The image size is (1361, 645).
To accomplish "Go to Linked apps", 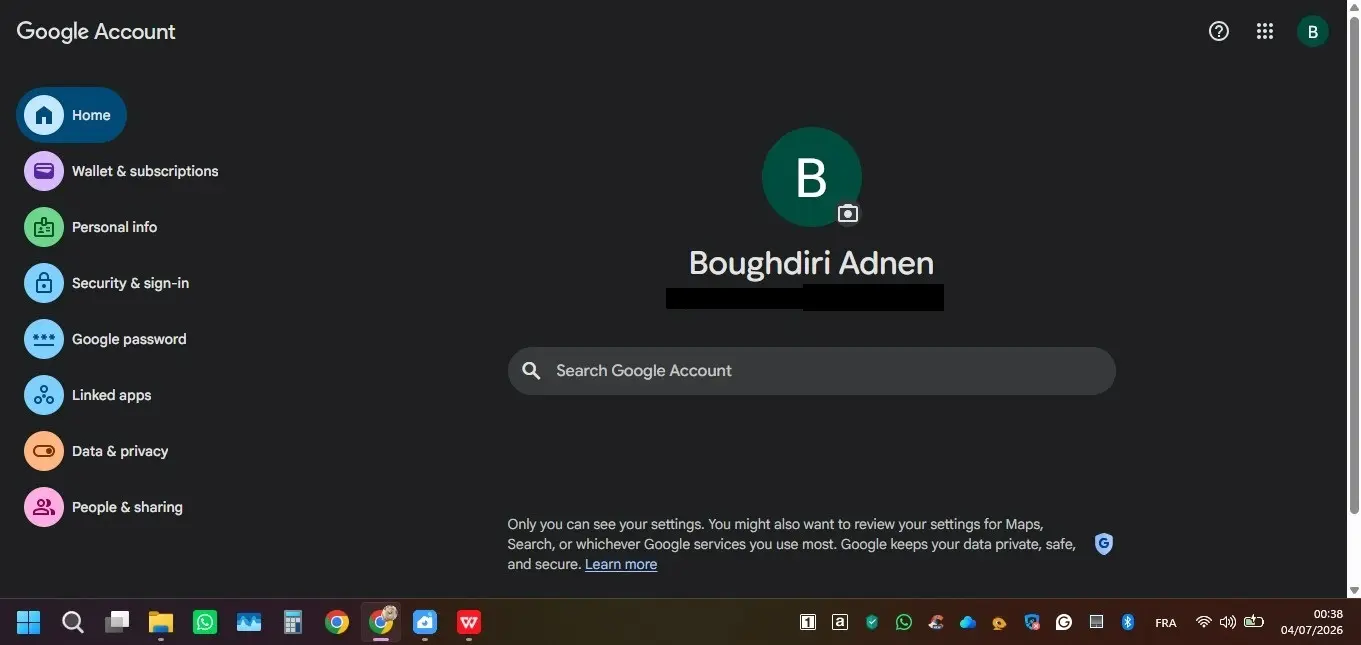I will point(88,395).
